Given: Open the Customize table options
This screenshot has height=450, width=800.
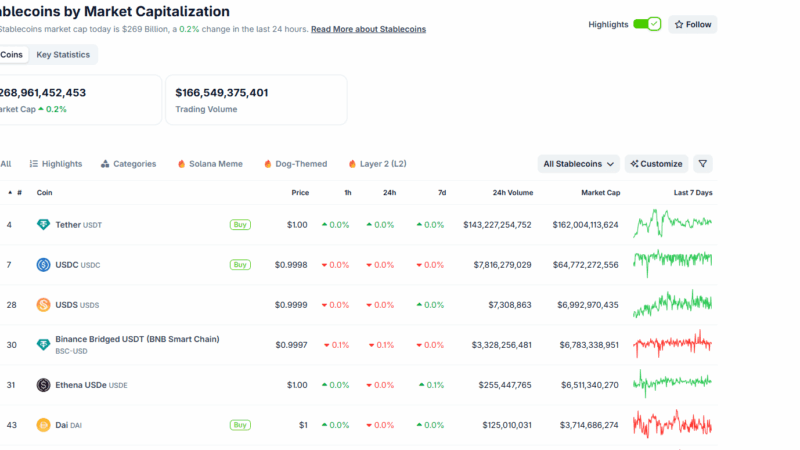Looking at the screenshot, I should pos(656,164).
